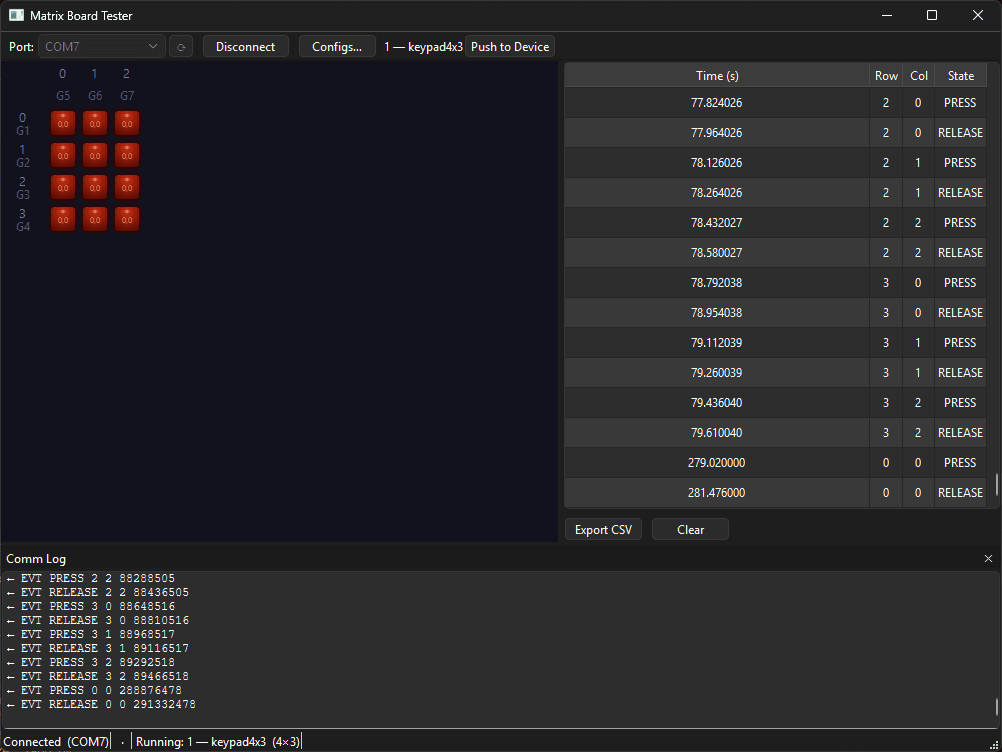Image resolution: width=1002 pixels, height=752 pixels.
Task: Click the Matrix Board Tester title bar icon
Action: [15, 15]
